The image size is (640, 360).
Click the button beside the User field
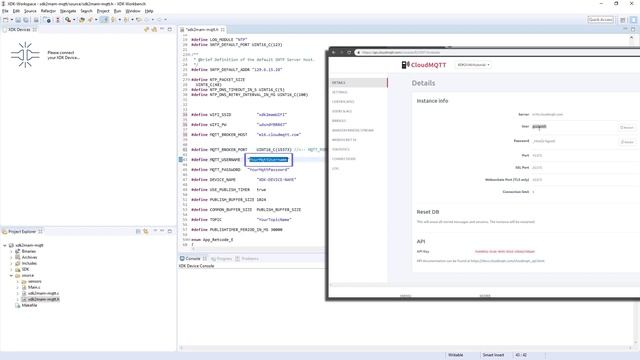pyautogui.click(x=627, y=128)
